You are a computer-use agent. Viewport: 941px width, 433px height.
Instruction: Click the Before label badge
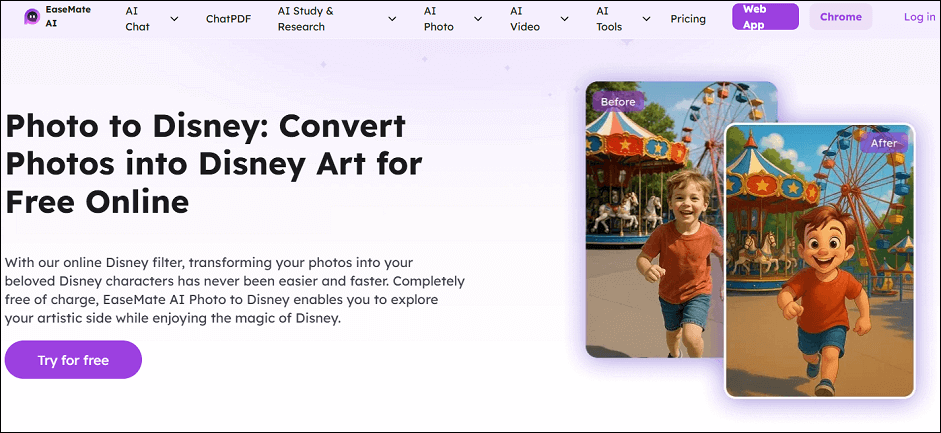point(618,101)
